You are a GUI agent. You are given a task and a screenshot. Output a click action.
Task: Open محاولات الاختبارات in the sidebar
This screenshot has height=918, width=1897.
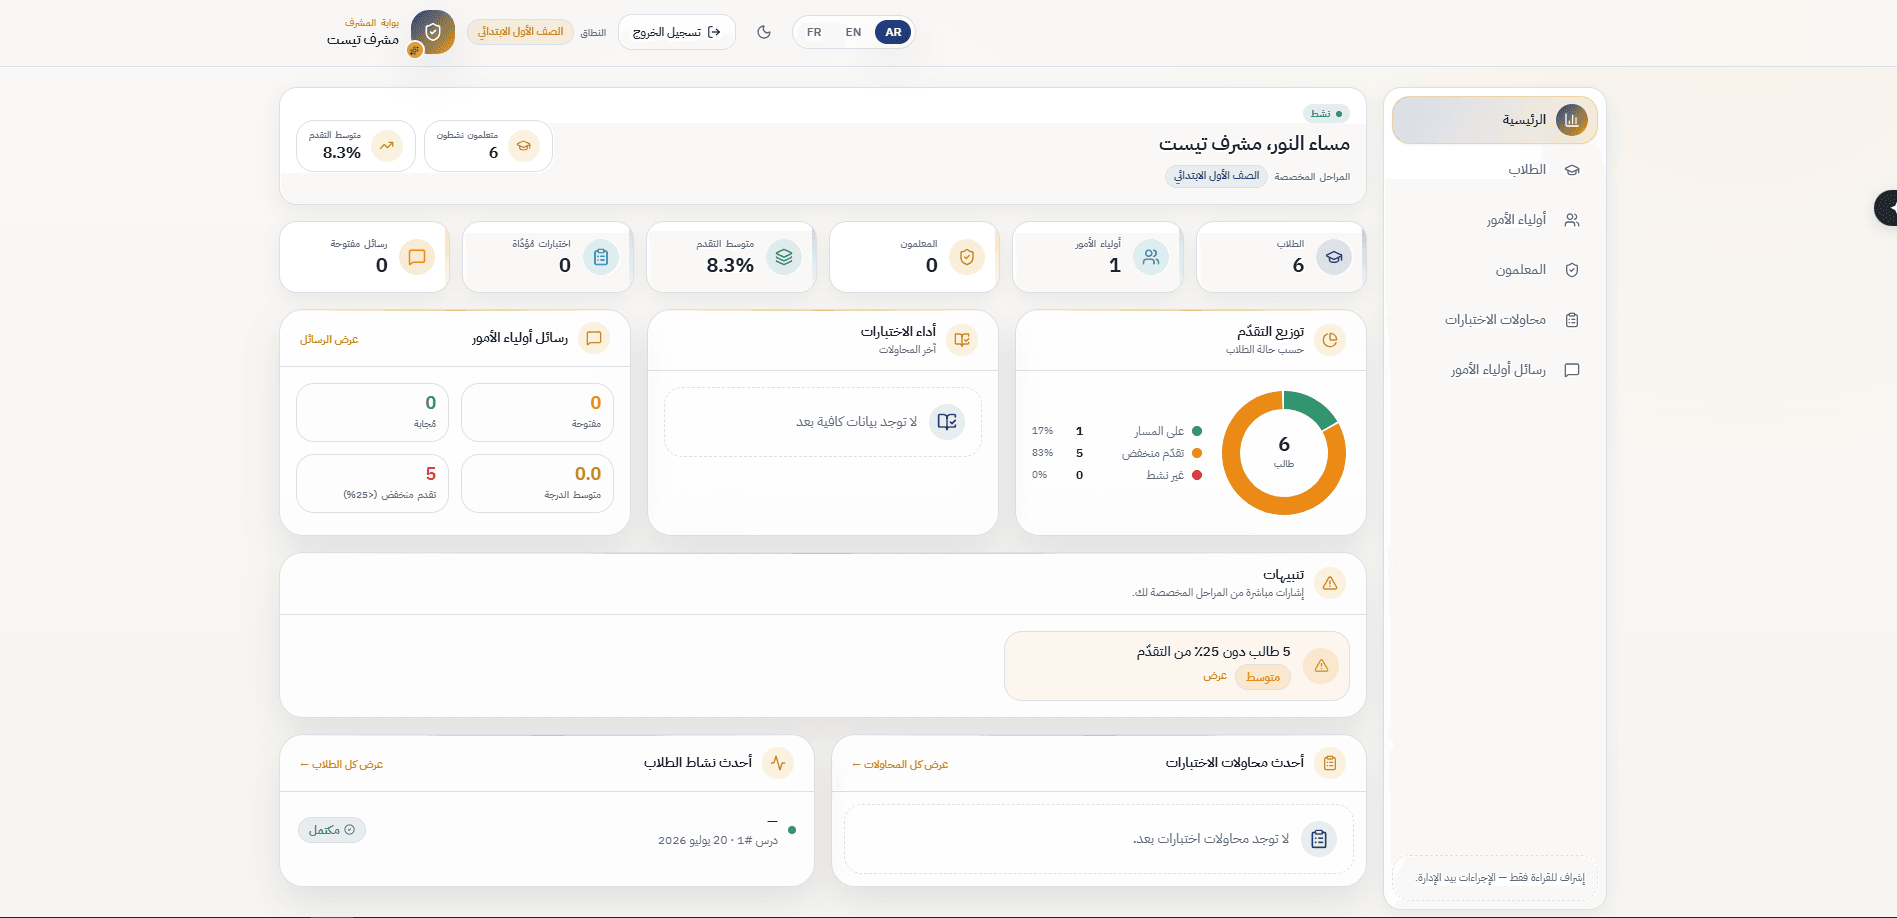click(1495, 320)
